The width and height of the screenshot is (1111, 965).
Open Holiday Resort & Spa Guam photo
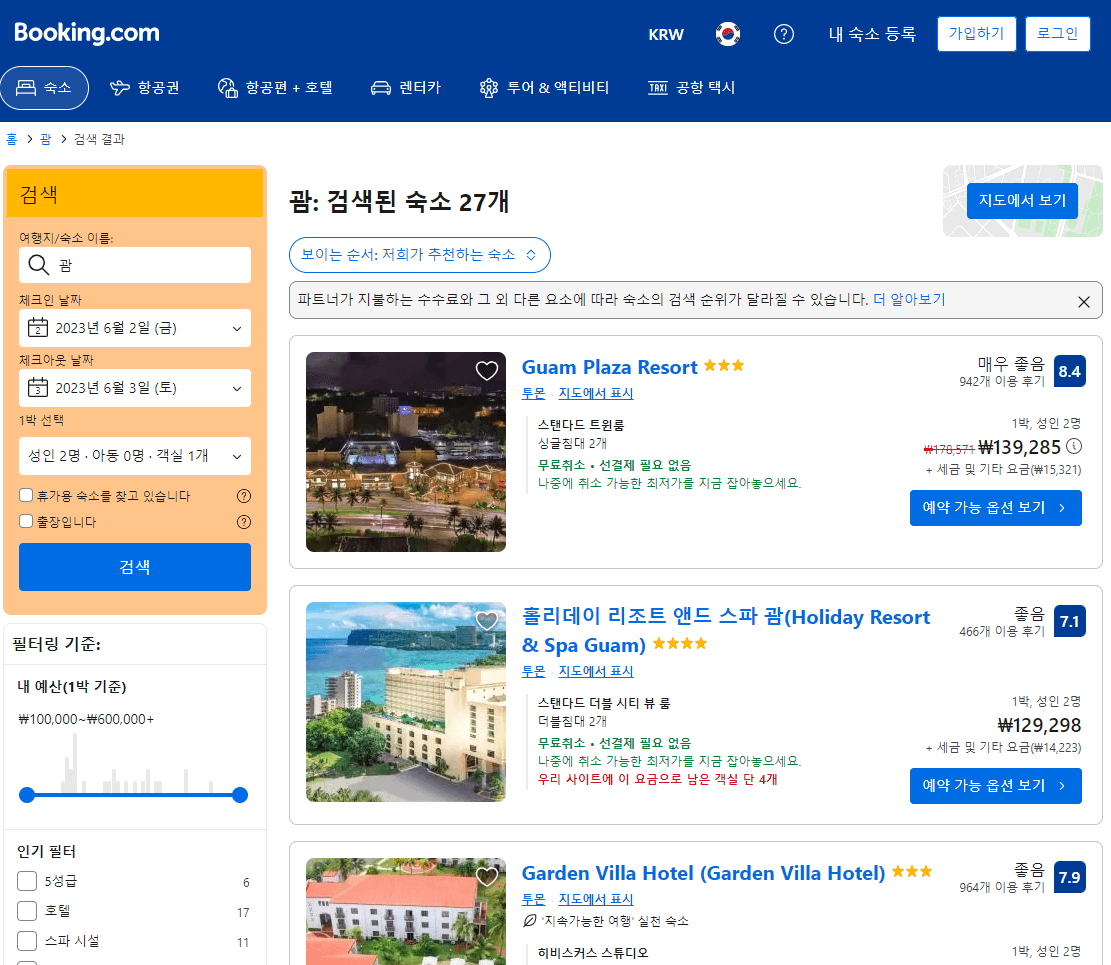[x=406, y=702]
